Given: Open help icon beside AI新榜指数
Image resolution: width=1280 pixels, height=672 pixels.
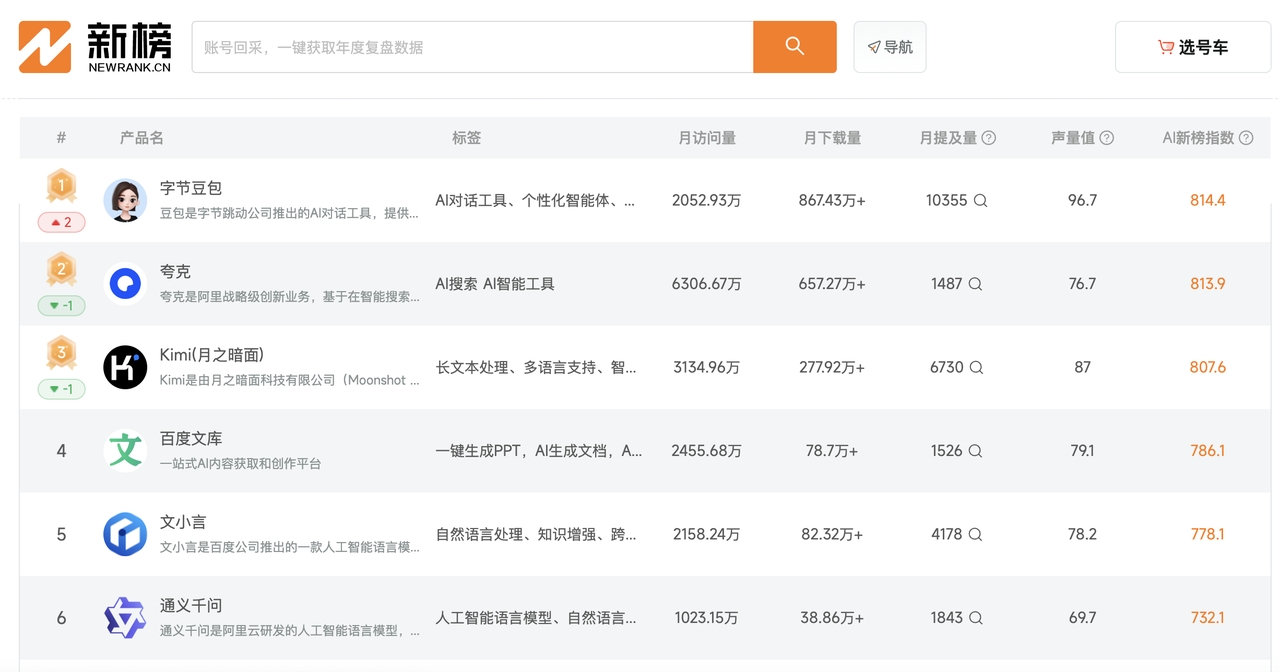Looking at the screenshot, I should 1246,138.
